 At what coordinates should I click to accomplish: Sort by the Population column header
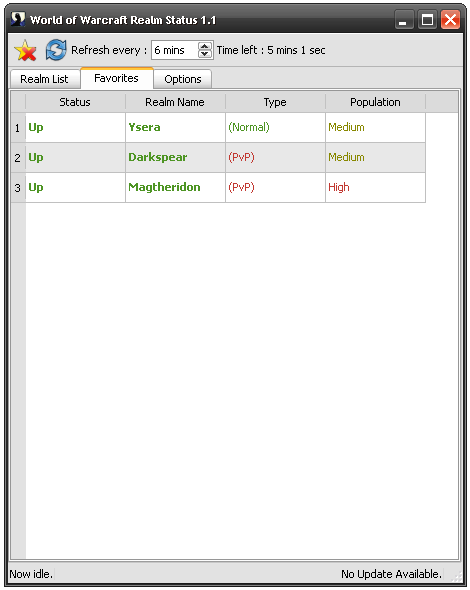click(375, 102)
